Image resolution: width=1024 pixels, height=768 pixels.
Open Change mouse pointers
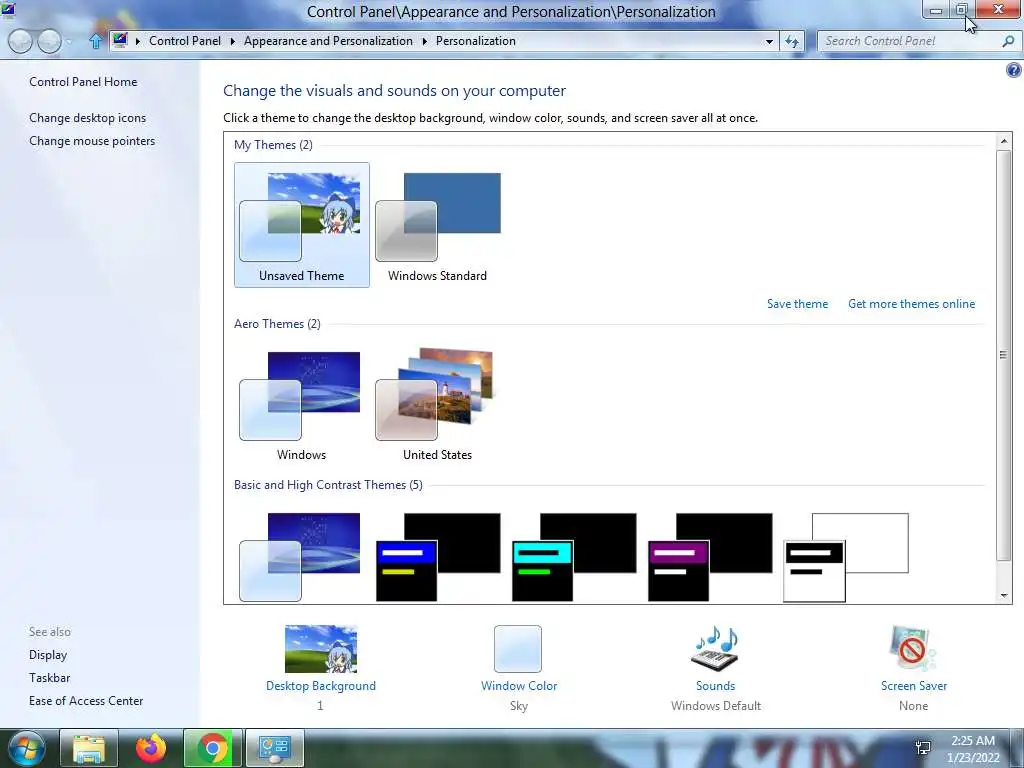click(x=92, y=140)
